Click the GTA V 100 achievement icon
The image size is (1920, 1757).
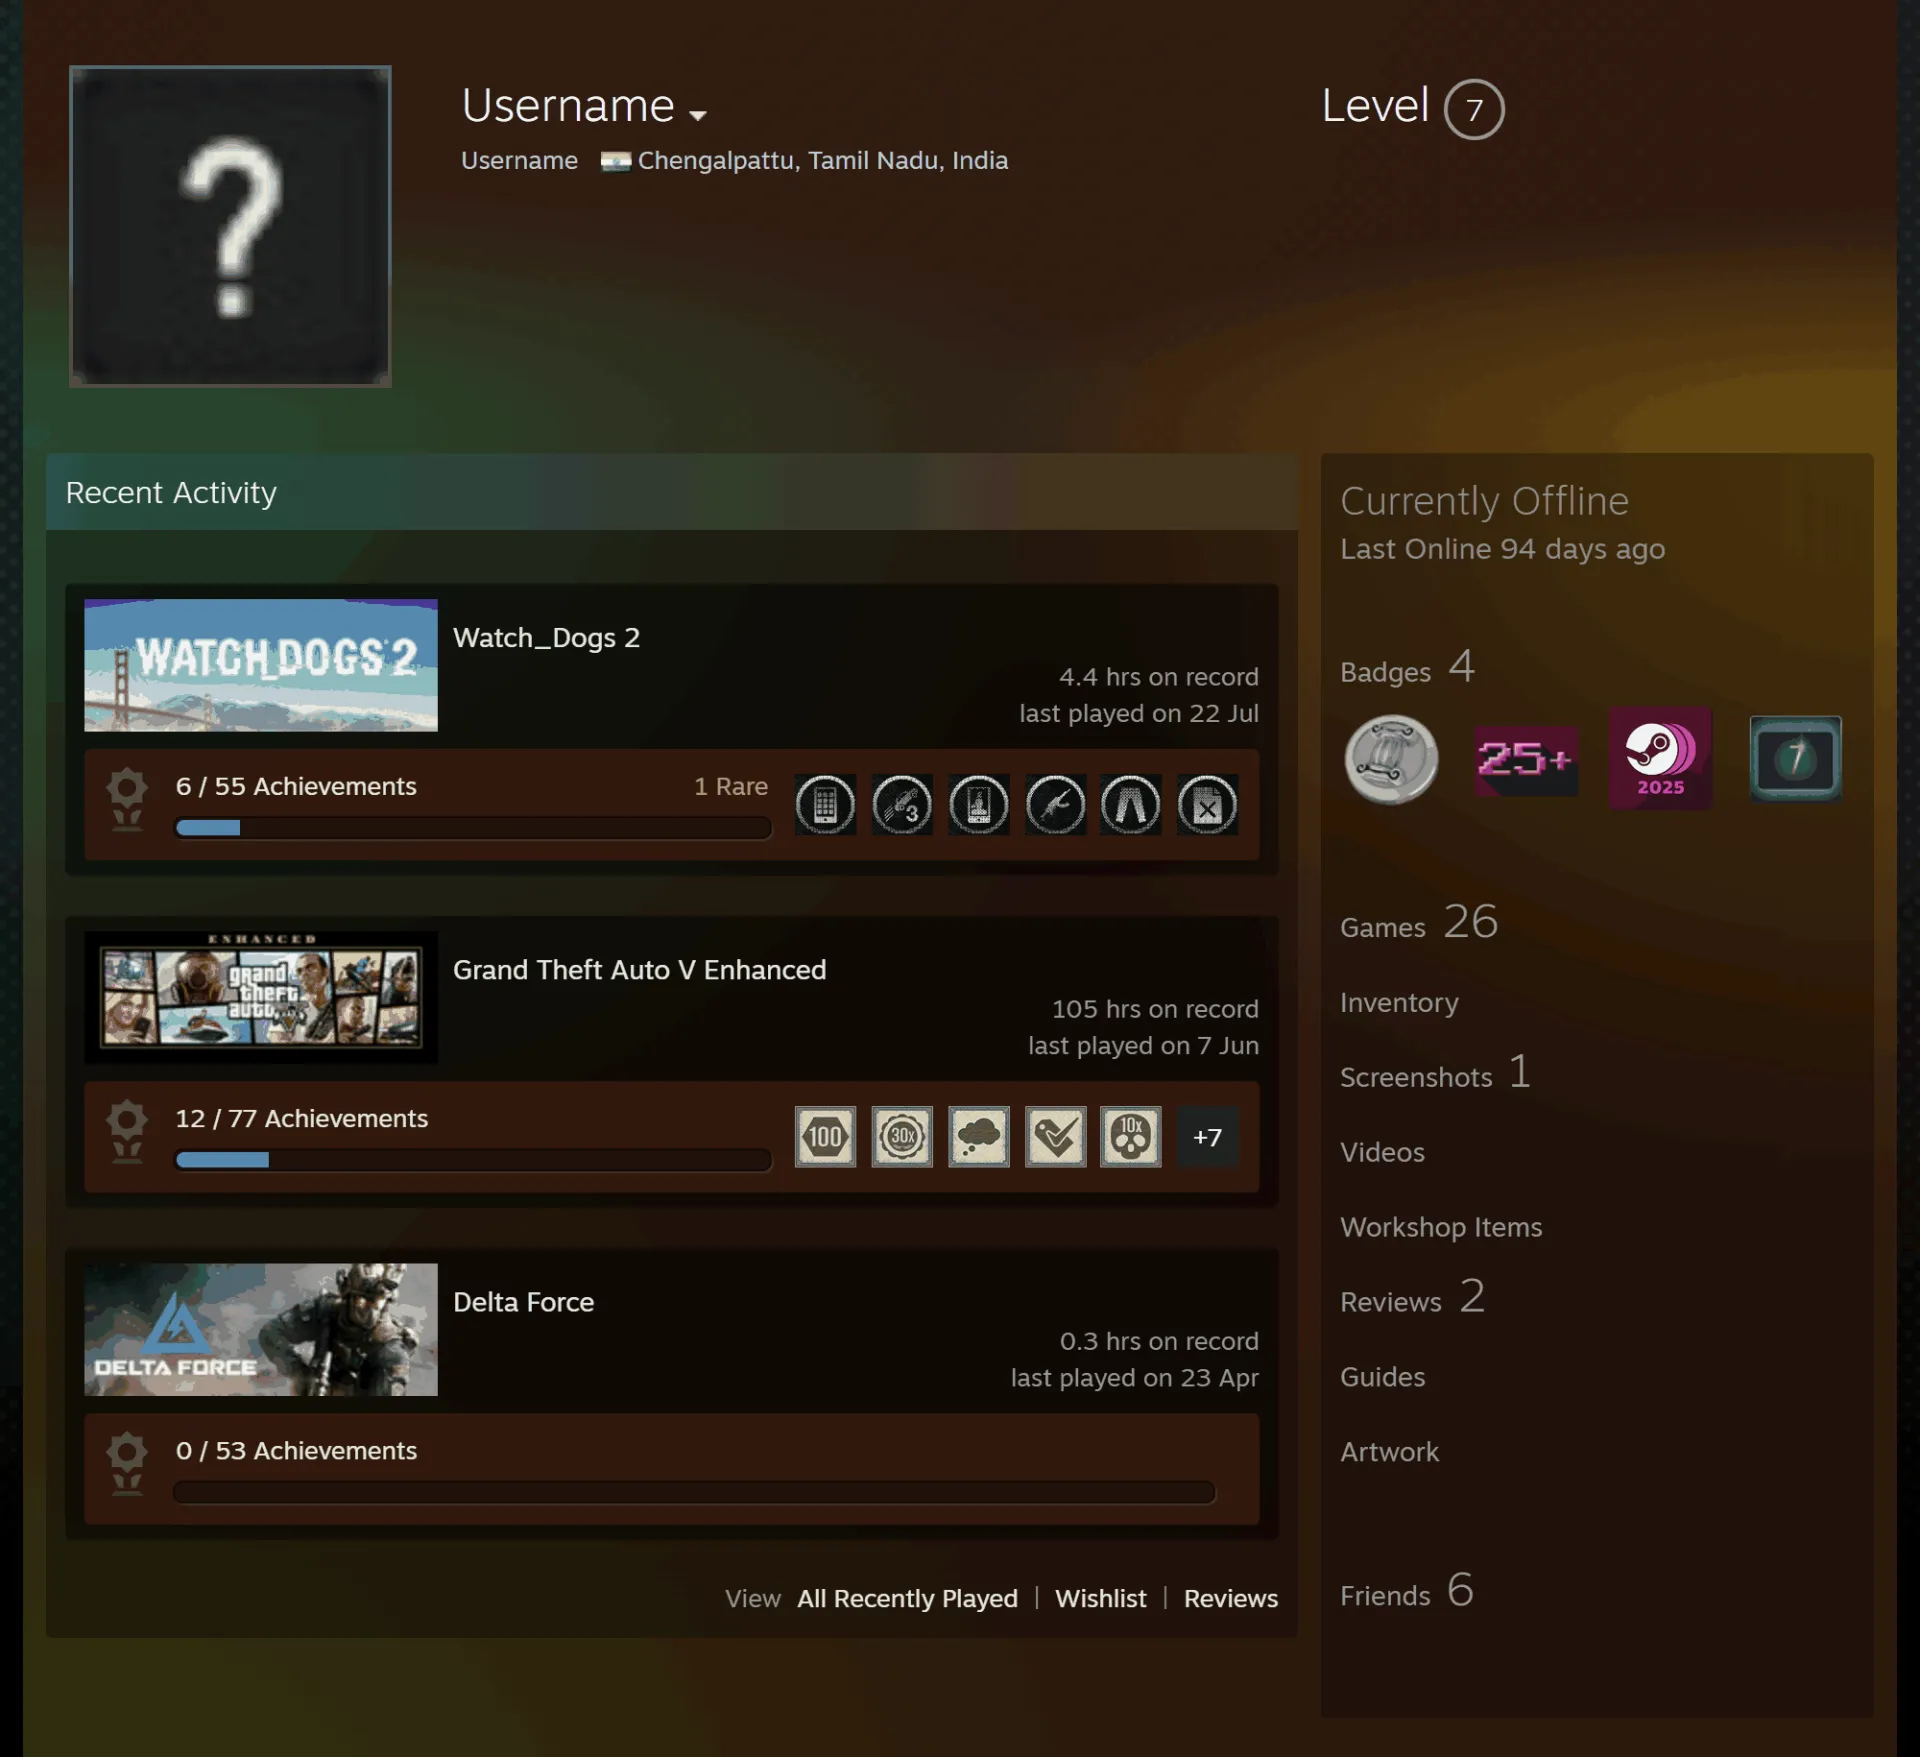click(x=825, y=1137)
